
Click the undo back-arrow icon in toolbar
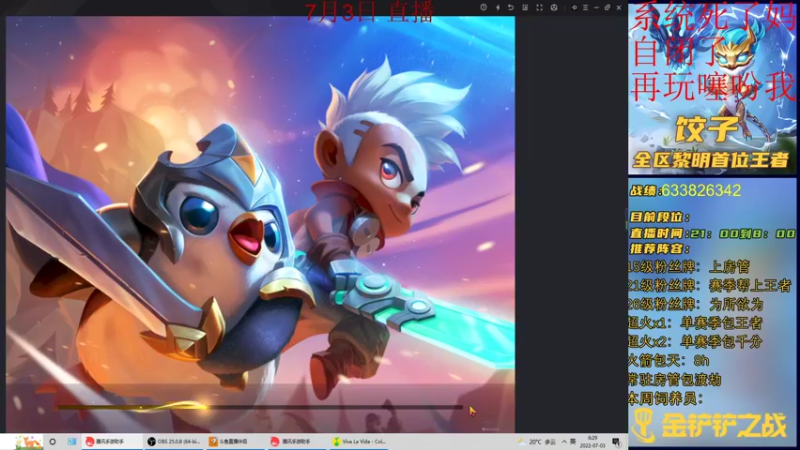tap(511, 7)
